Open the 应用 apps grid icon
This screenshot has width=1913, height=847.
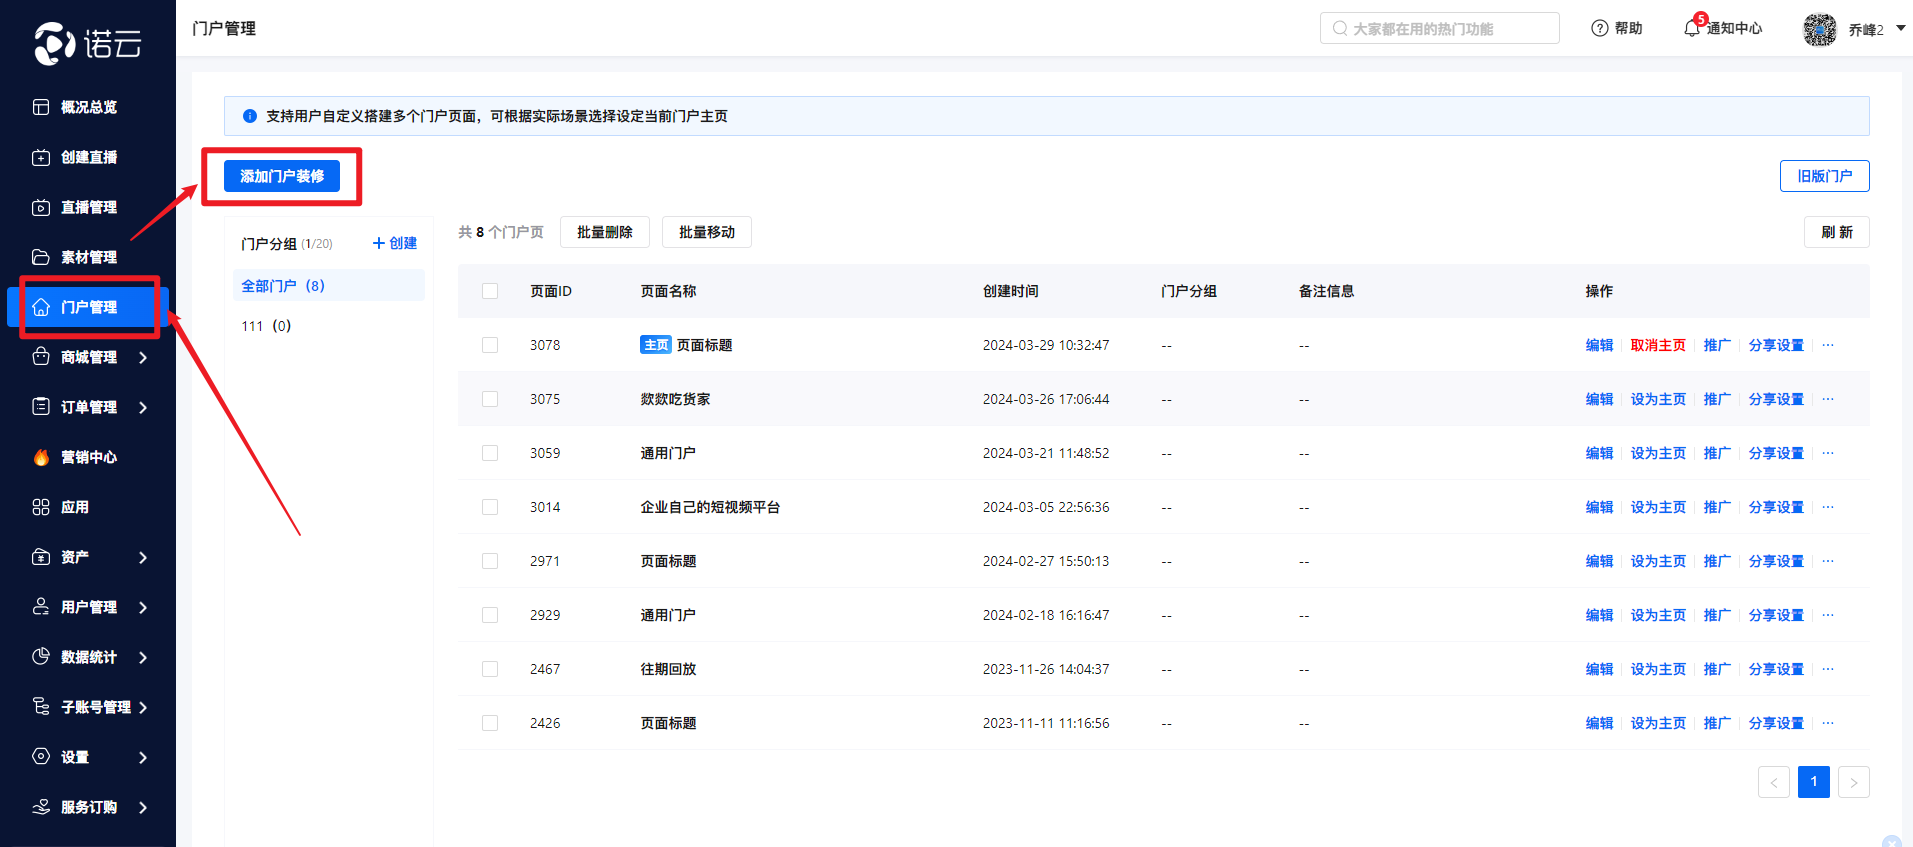(x=41, y=507)
